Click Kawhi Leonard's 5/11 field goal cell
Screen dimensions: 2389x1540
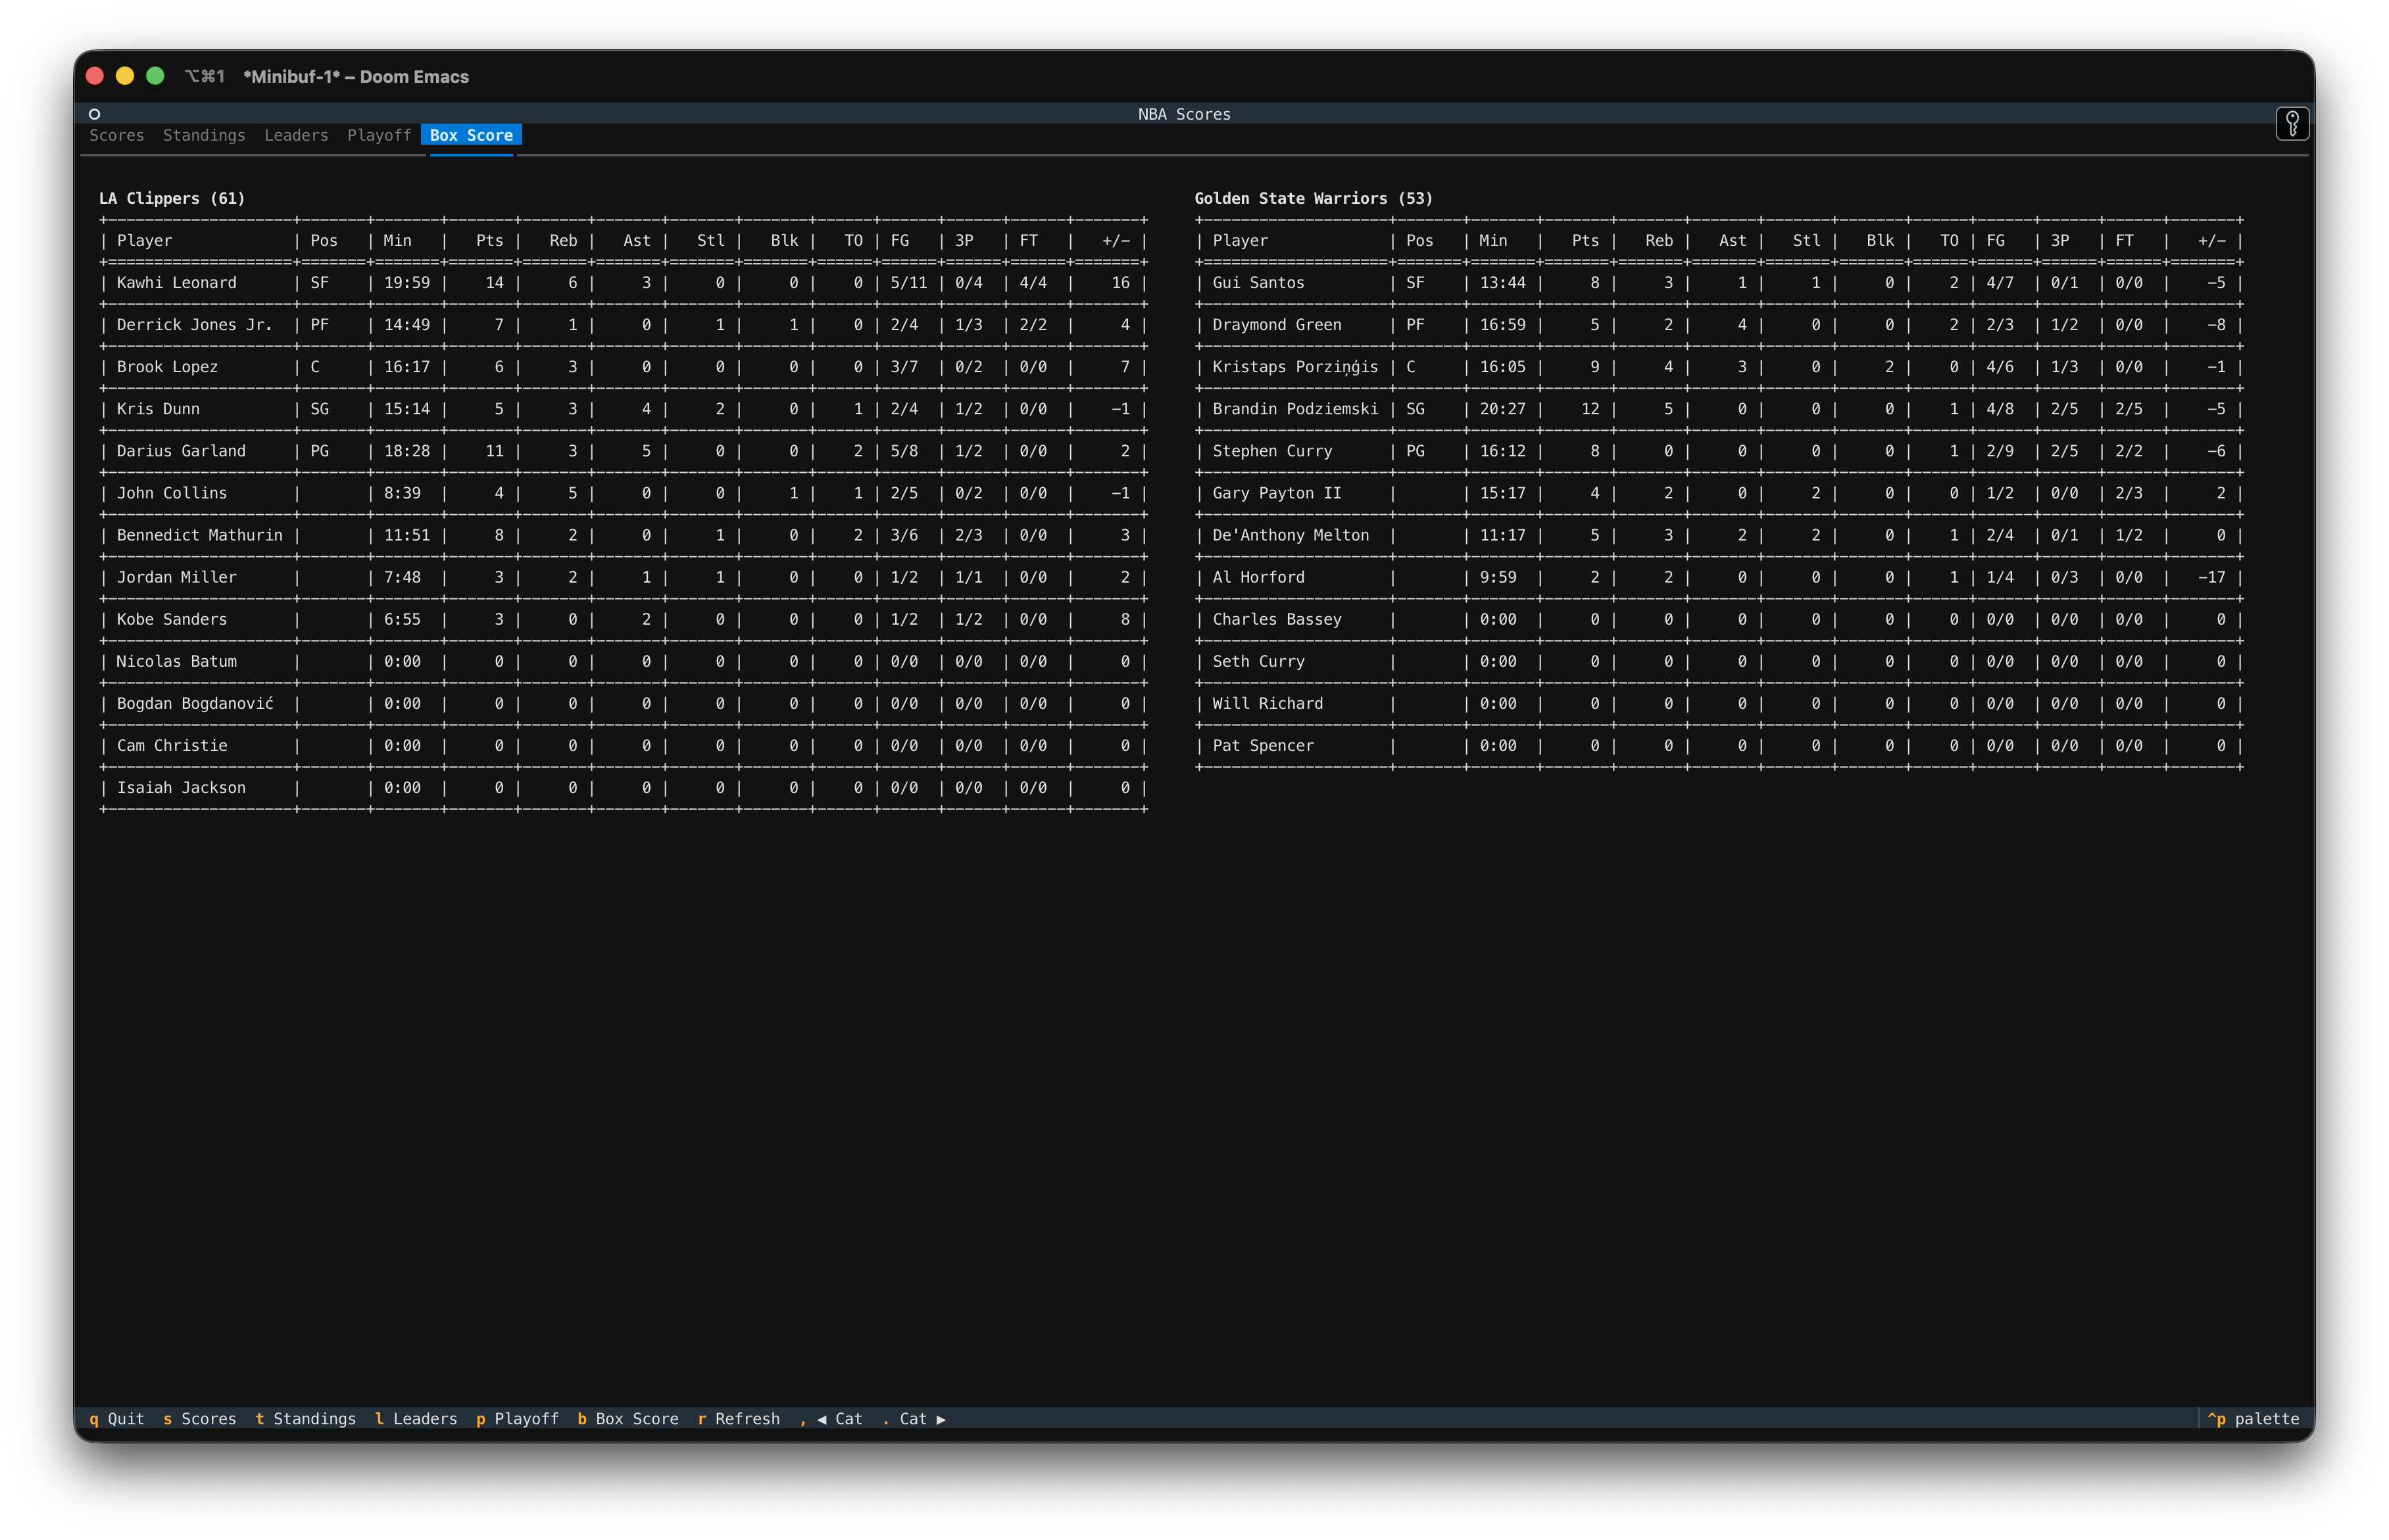point(909,283)
